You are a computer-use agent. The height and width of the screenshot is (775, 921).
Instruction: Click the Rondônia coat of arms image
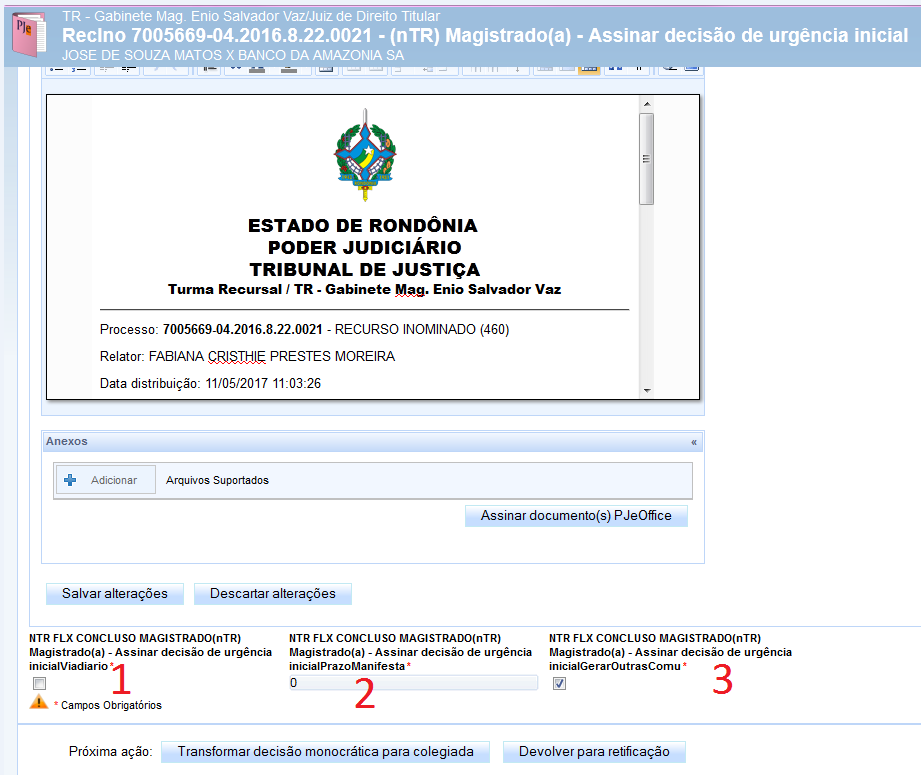pyautogui.click(x=365, y=155)
